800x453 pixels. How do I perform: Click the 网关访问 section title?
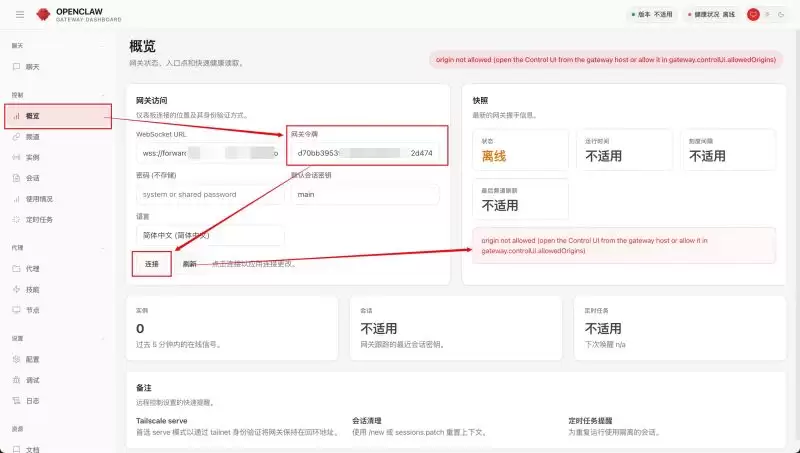click(x=152, y=100)
